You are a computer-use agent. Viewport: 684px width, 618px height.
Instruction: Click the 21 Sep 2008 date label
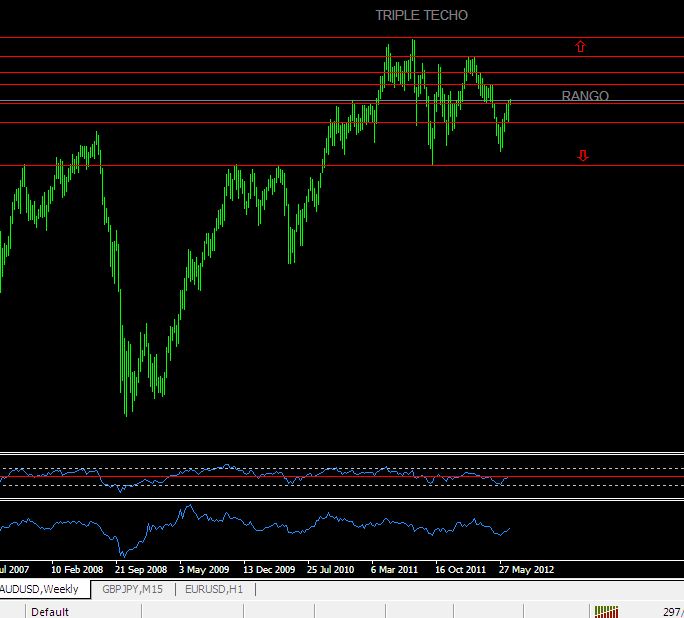(x=141, y=569)
